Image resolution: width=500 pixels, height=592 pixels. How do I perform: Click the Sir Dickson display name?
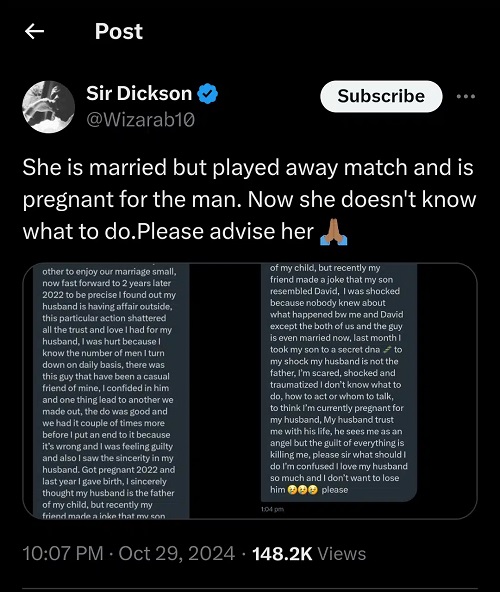[139, 93]
